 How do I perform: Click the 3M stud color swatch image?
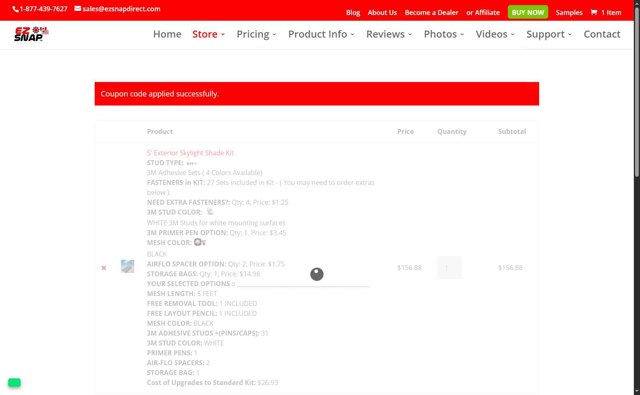[x=210, y=211]
